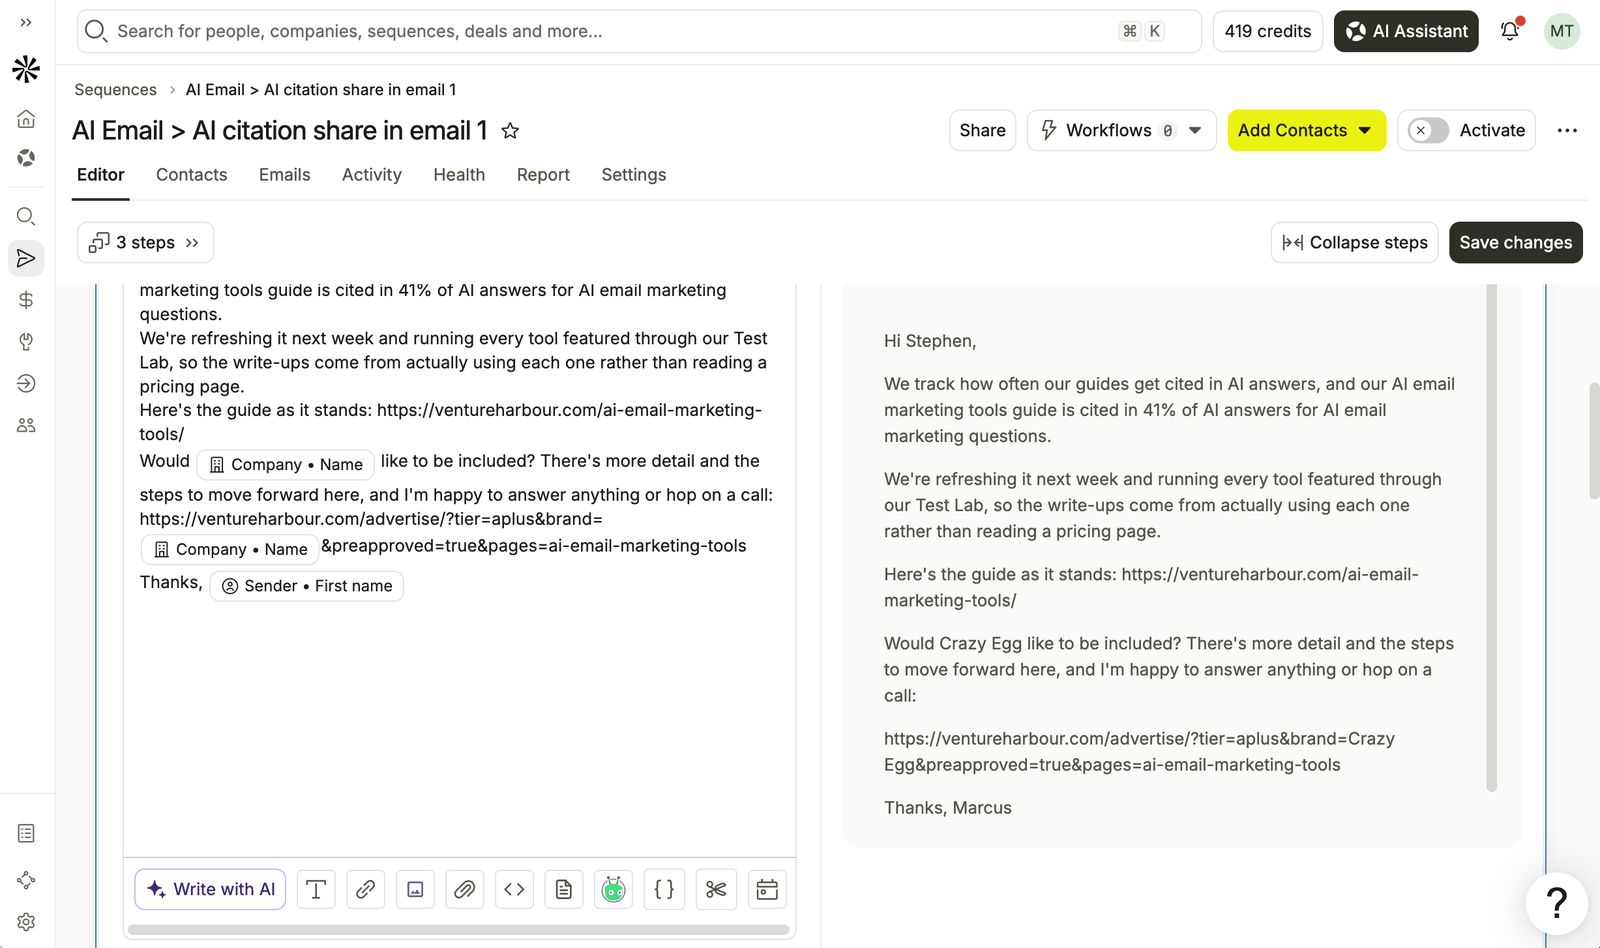Open Settings gear at sidebar bottom
Image resolution: width=1600 pixels, height=948 pixels.
point(26,922)
